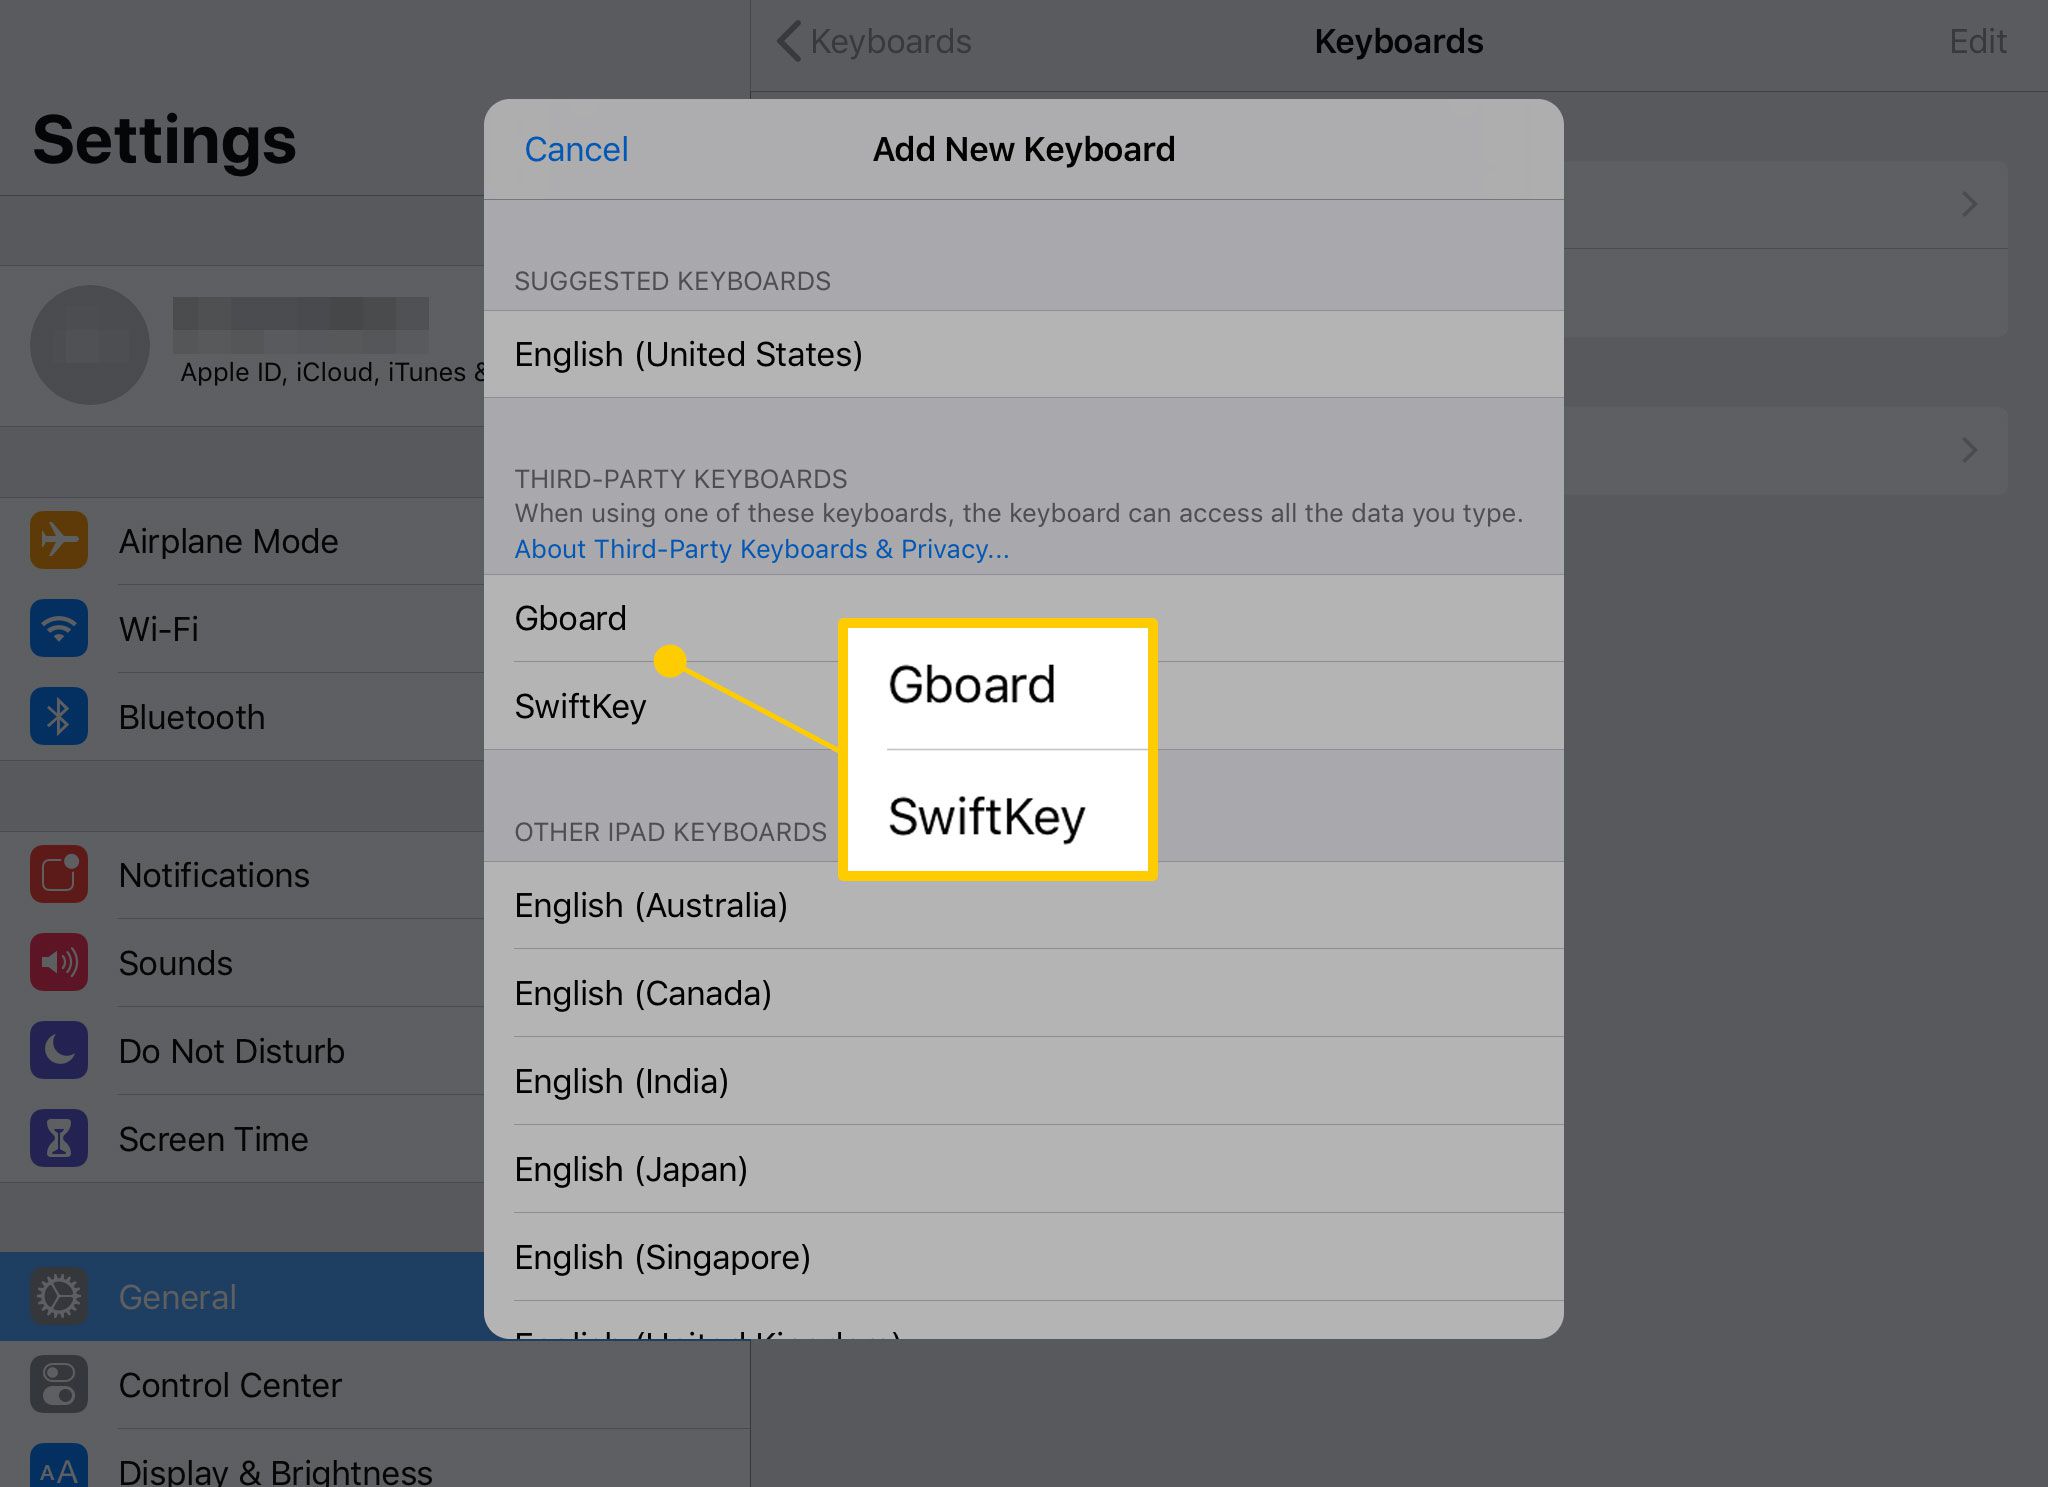2048x1487 pixels.
Task: Tap the Display & Brightness AA icon
Action: pos(59,1465)
